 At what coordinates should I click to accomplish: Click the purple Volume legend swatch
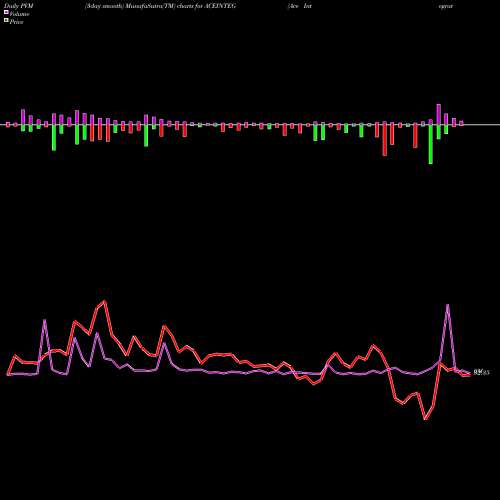[6, 12]
